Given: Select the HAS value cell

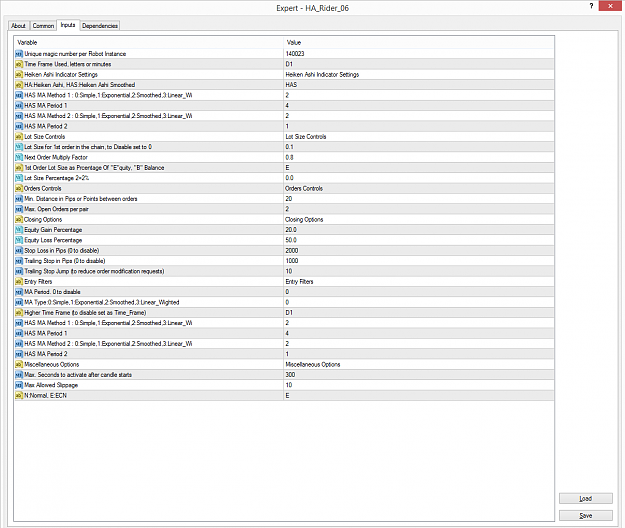Looking at the screenshot, I should tap(419, 85).
